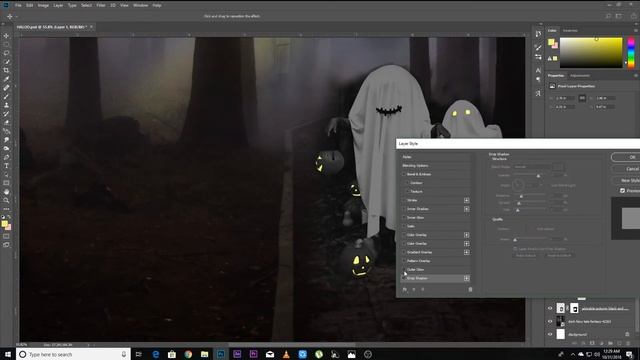Add another Inner Shadow plus button

pyautogui.click(x=467, y=209)
